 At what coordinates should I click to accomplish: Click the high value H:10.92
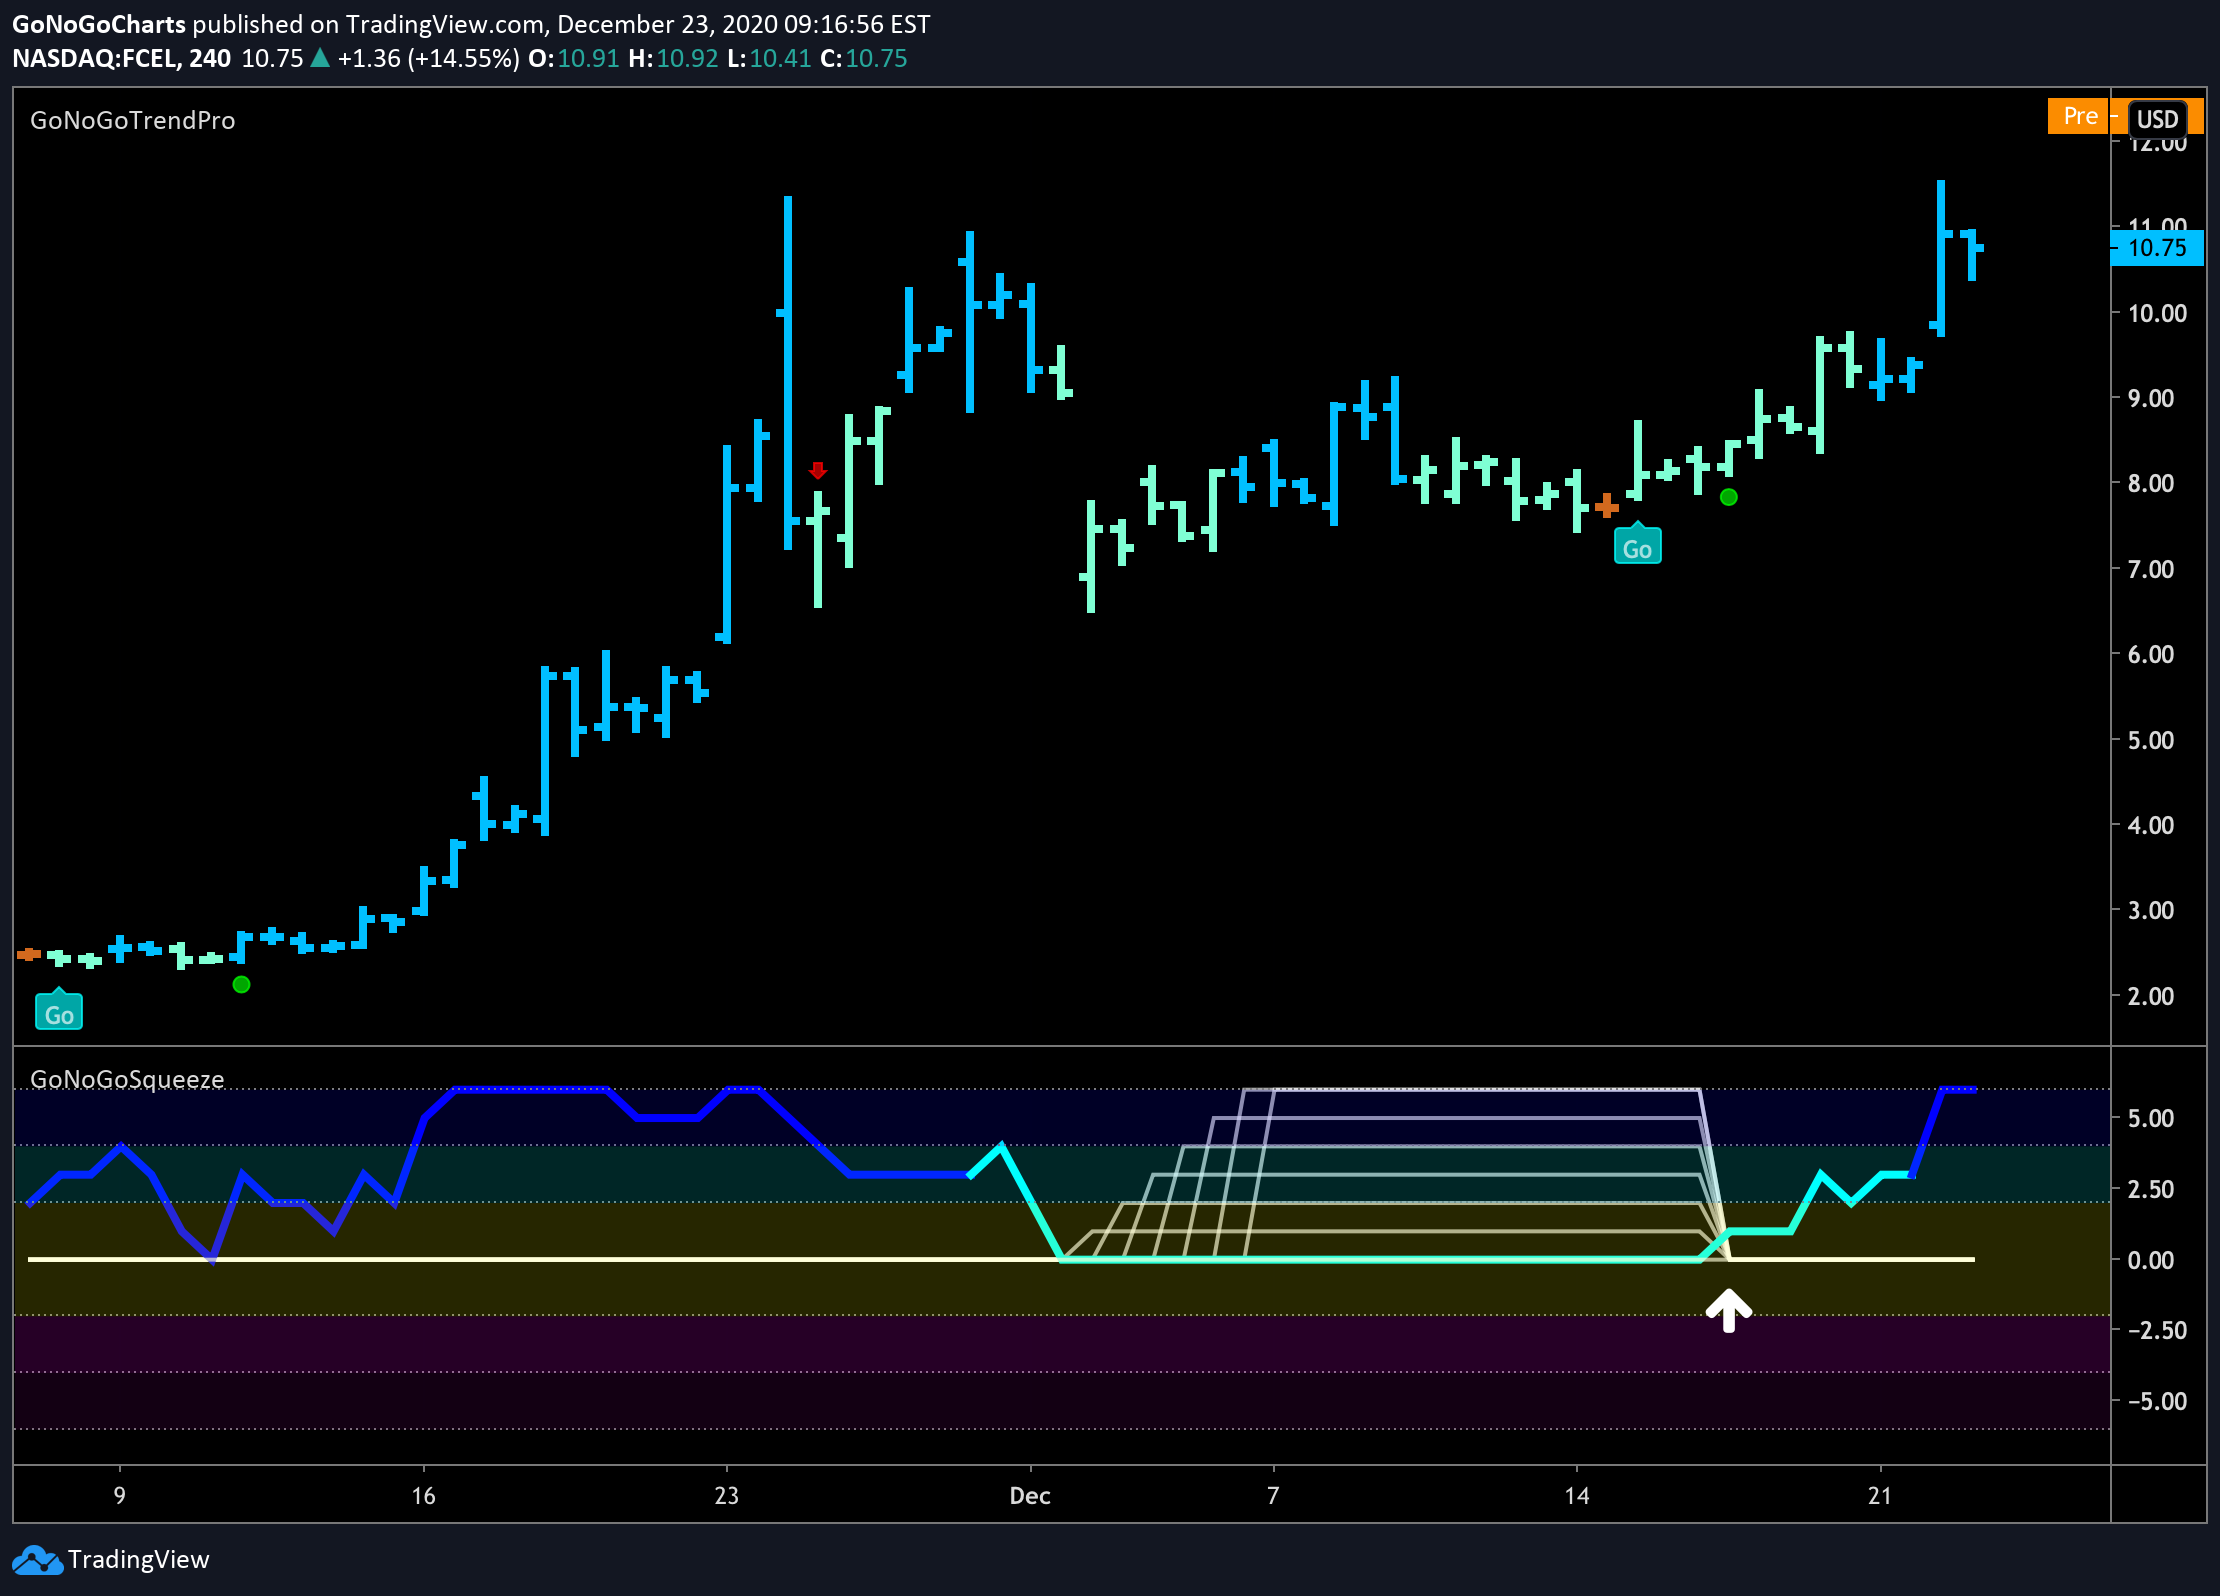tap(673, 58)
